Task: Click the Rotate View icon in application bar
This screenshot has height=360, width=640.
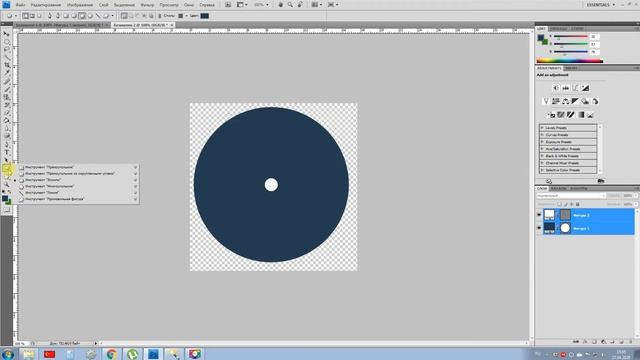Action: click(x=300, y=5)
